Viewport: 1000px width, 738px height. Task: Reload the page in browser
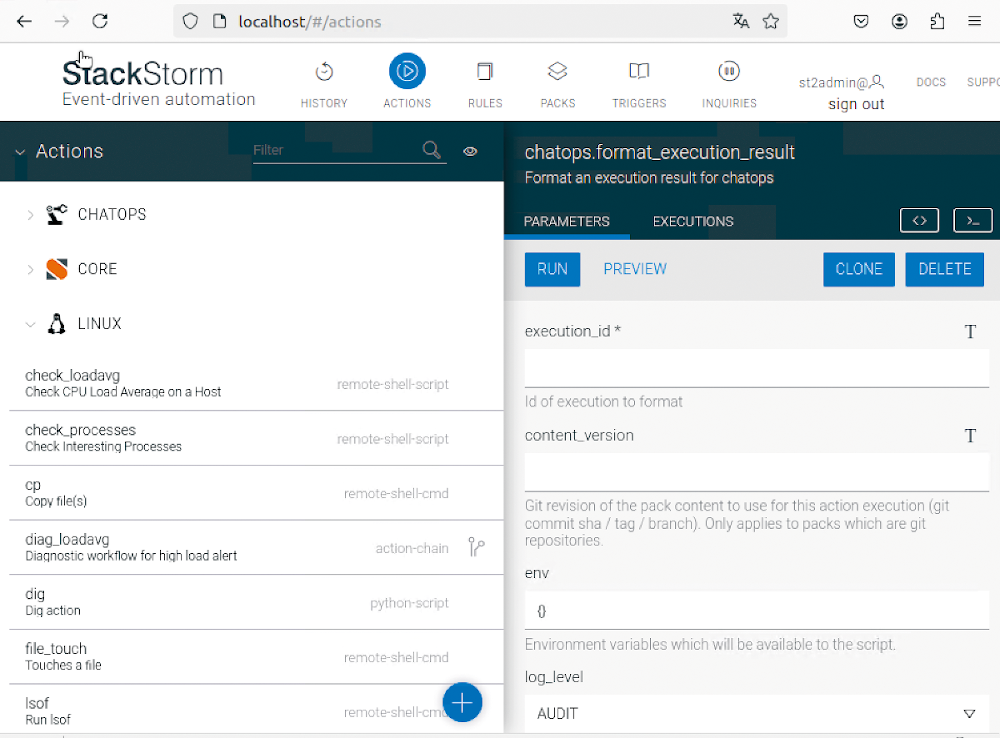point(100,21)
